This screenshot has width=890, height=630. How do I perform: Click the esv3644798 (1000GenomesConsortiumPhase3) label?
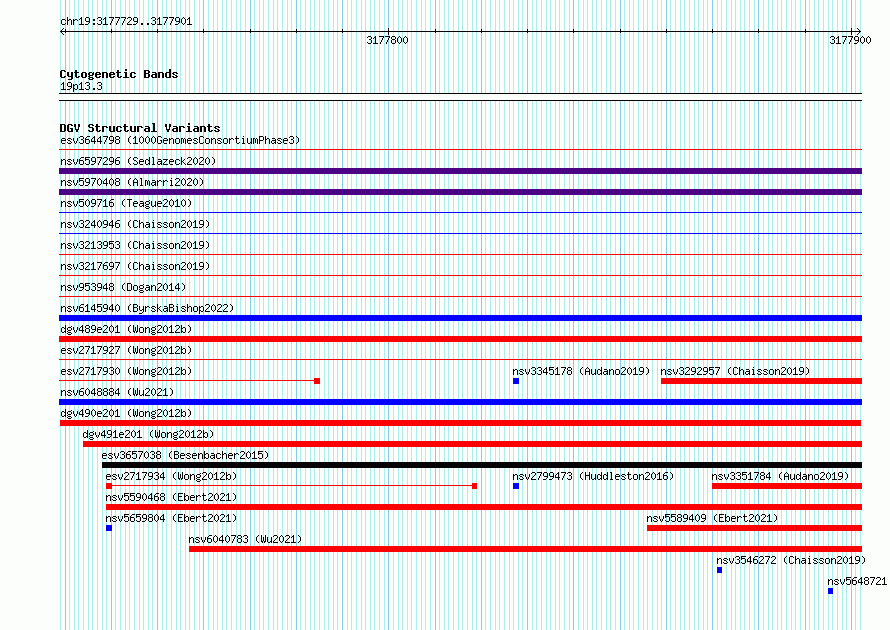pos(180,140)
